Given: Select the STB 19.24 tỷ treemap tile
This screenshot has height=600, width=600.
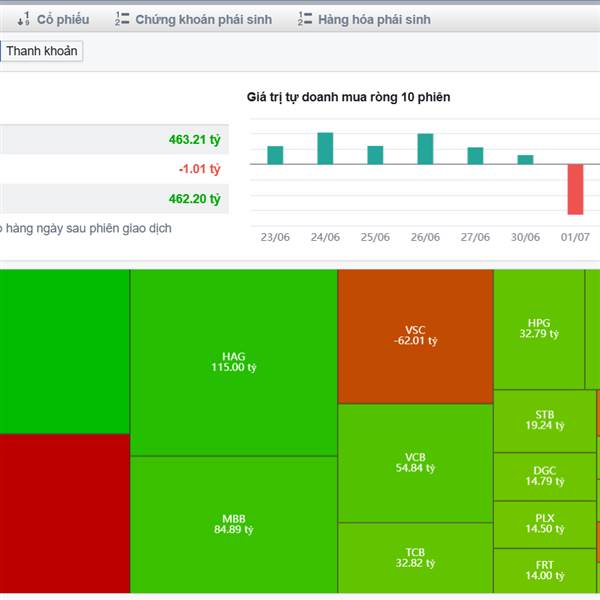Looking at the screenshot, I should click(545, 421).
